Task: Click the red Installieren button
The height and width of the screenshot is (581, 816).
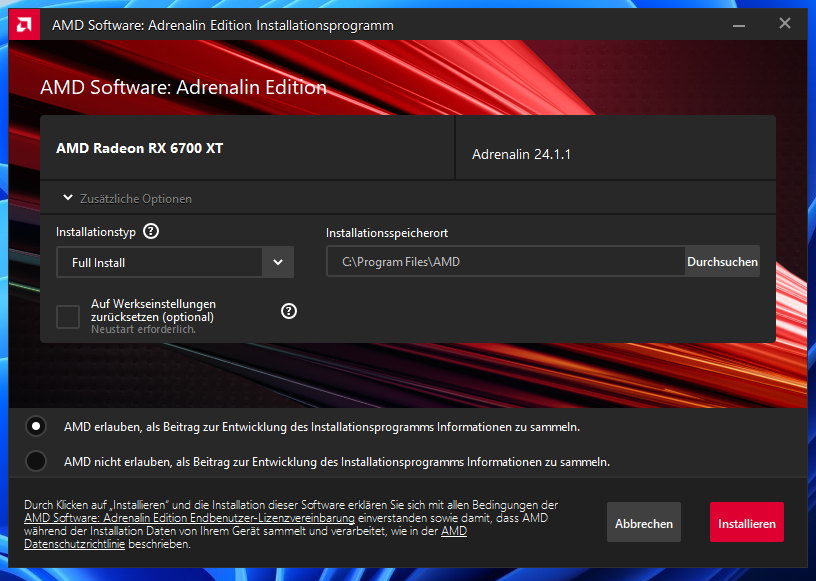Action: click(747, 522)
